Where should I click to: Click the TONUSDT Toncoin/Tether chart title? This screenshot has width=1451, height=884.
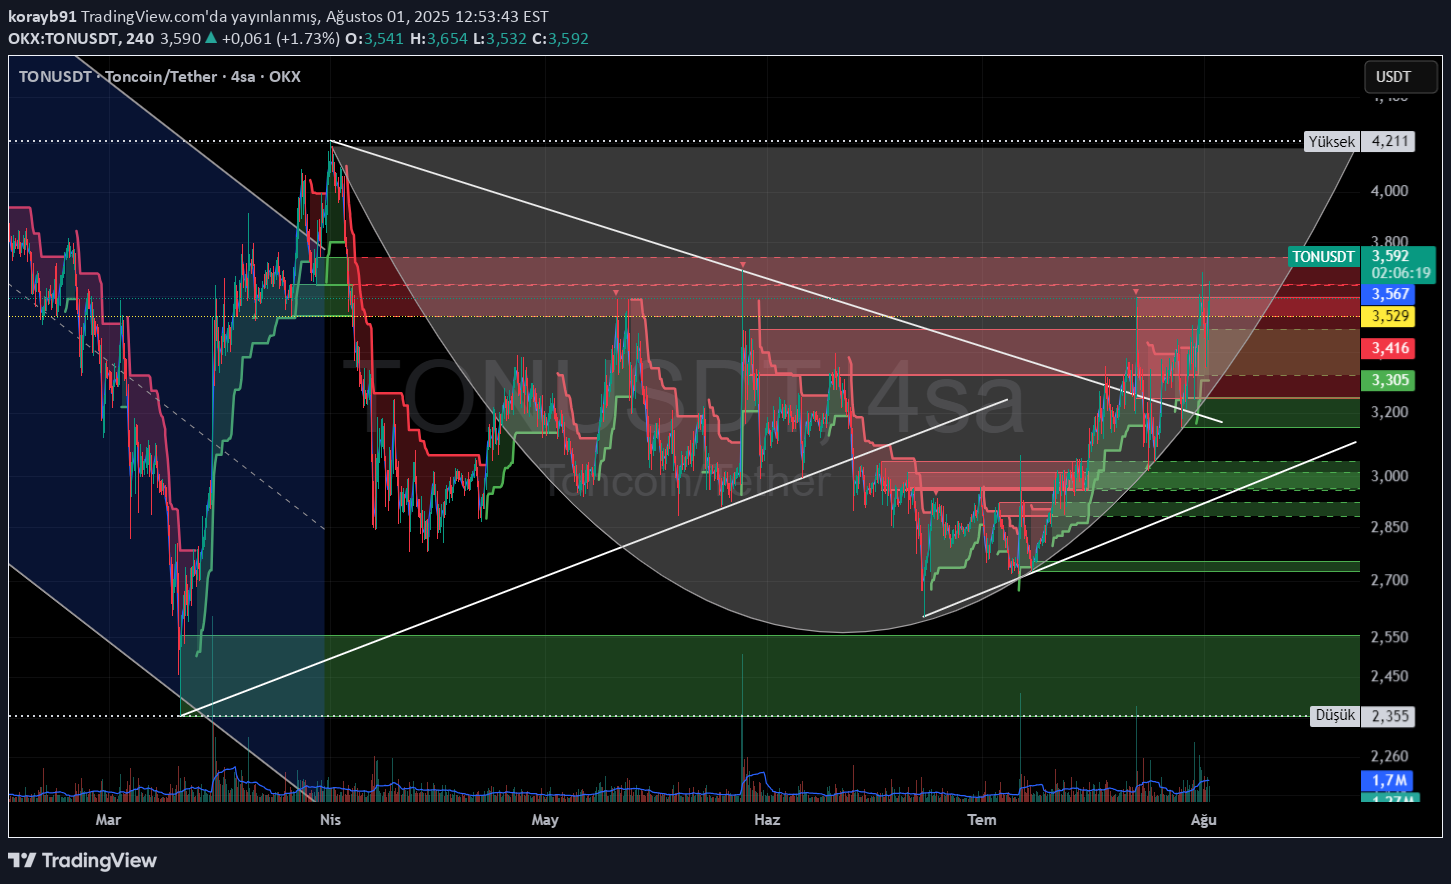pos(159,77)
